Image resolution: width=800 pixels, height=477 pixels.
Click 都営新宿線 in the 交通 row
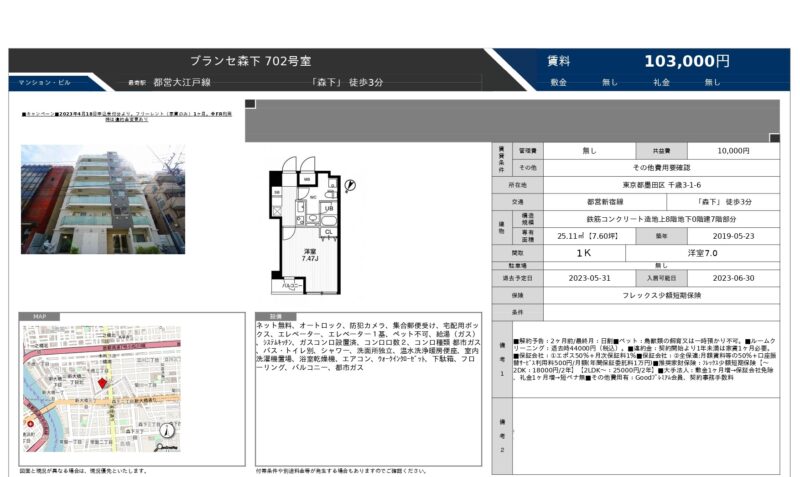(605, 202)
